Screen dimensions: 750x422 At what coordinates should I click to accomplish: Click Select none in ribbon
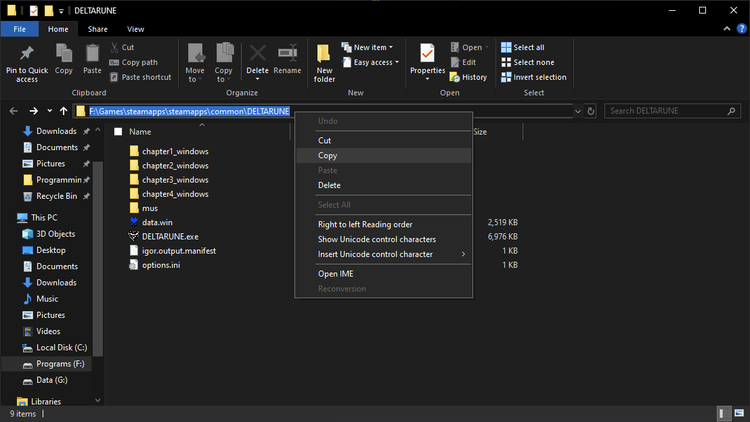click(528, 62)
